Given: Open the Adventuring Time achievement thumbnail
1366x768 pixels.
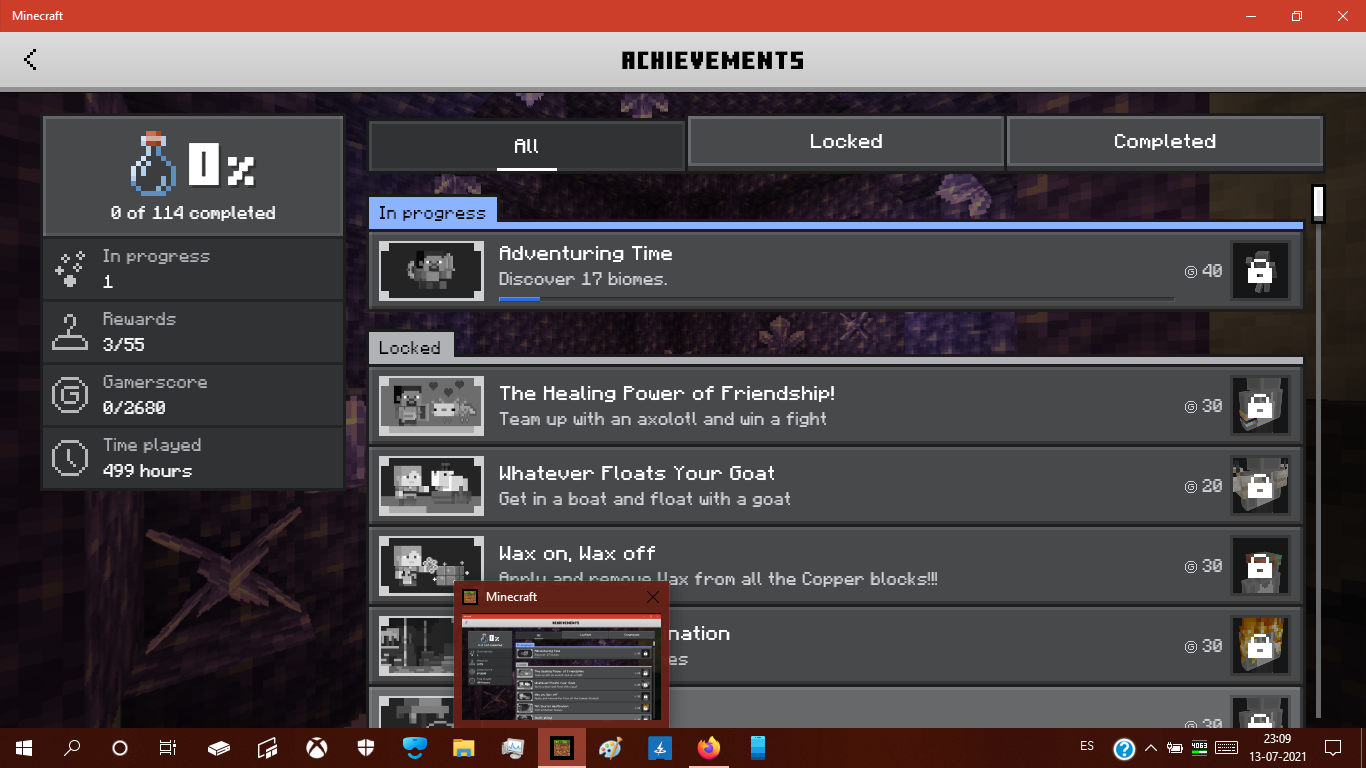Looking at the screenshot, I should (432, 270).
